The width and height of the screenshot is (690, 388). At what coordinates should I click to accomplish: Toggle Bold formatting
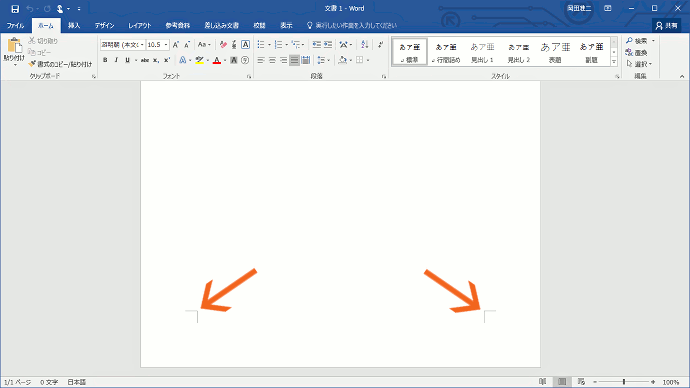pyautogui.click(x=105, y=60)
